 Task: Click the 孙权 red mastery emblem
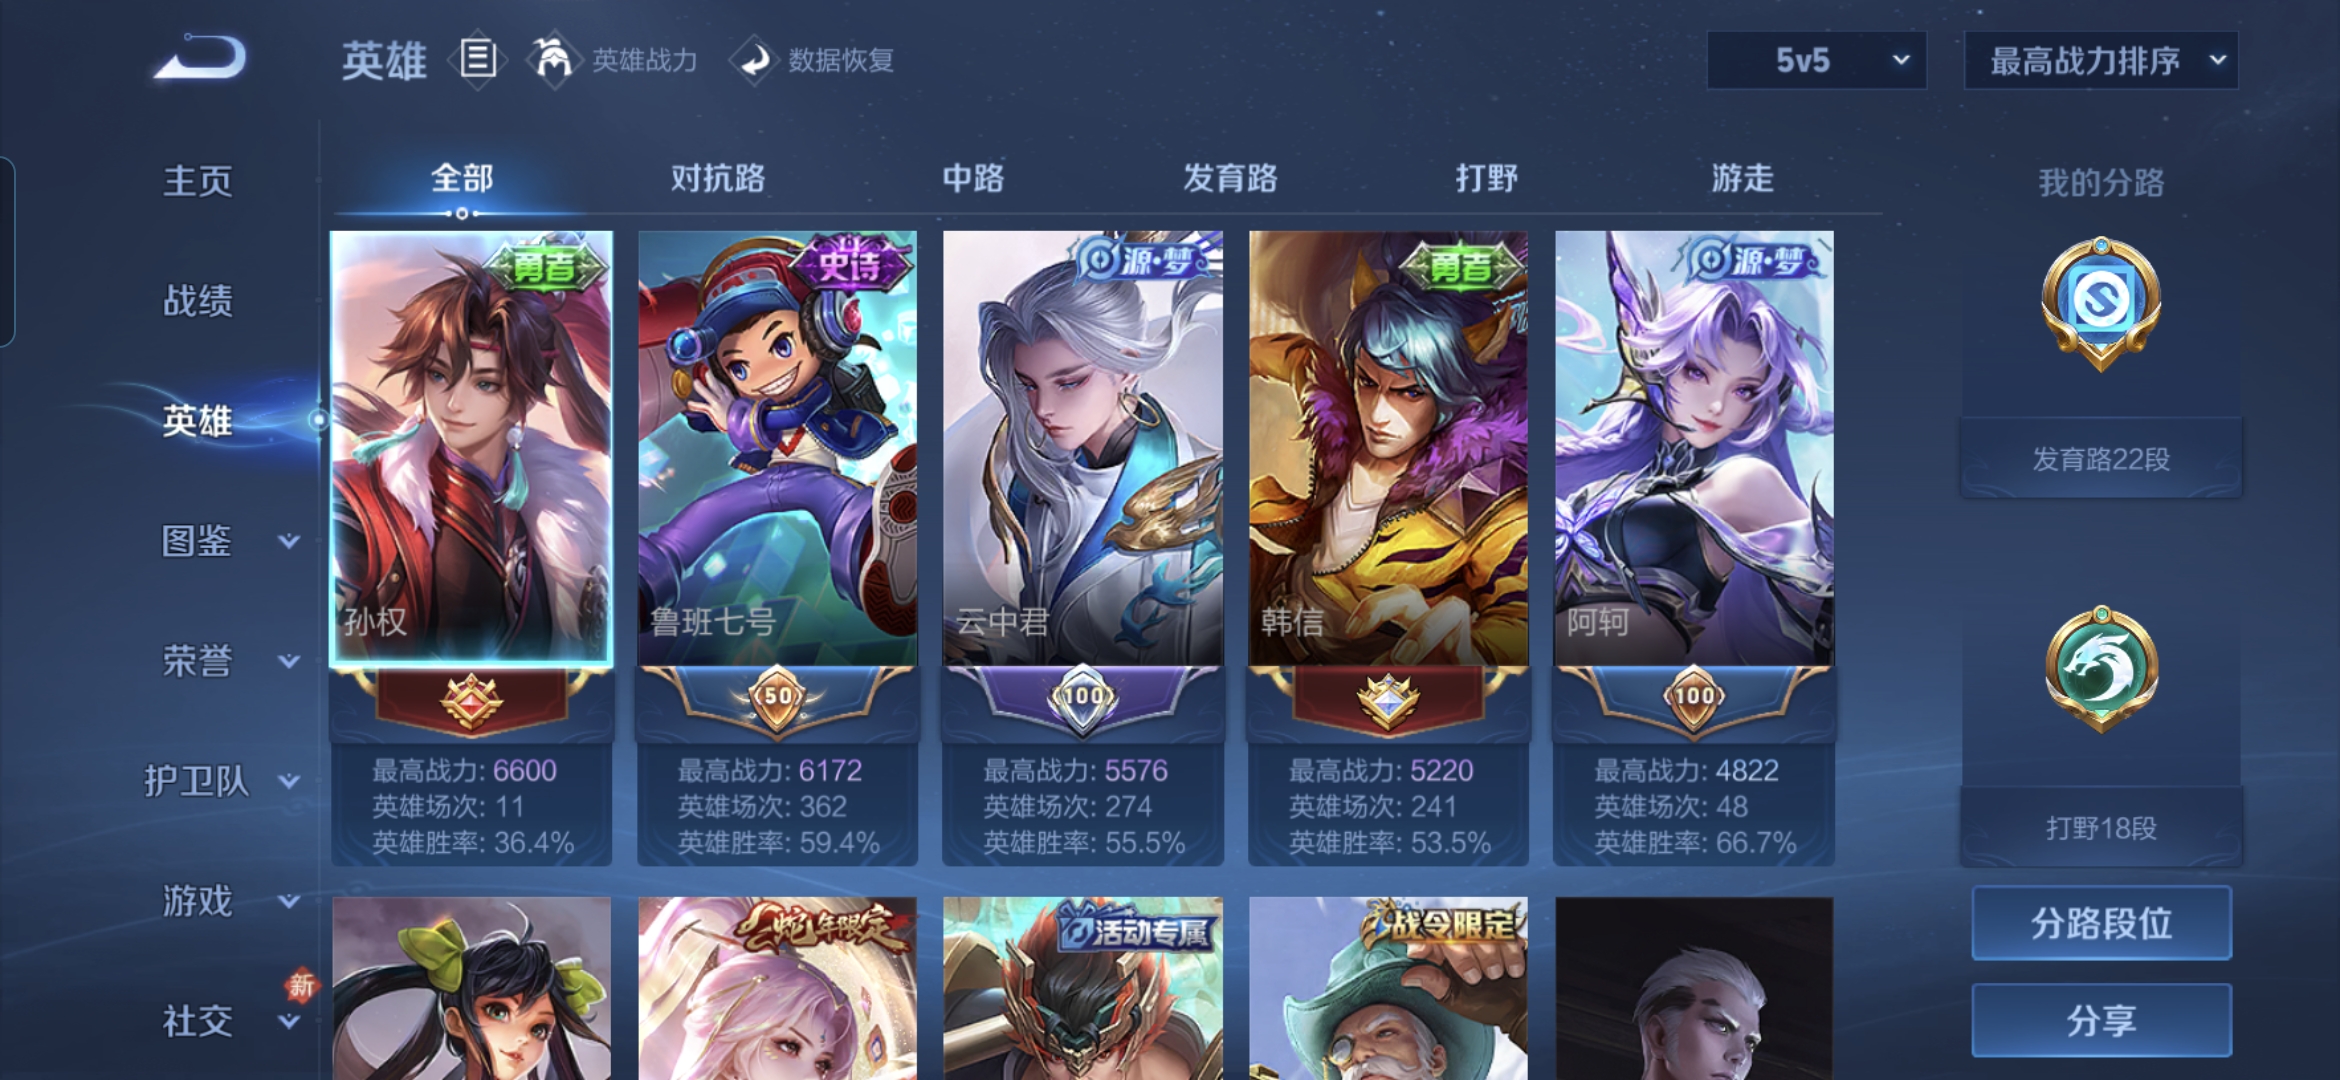coord(471,699)
